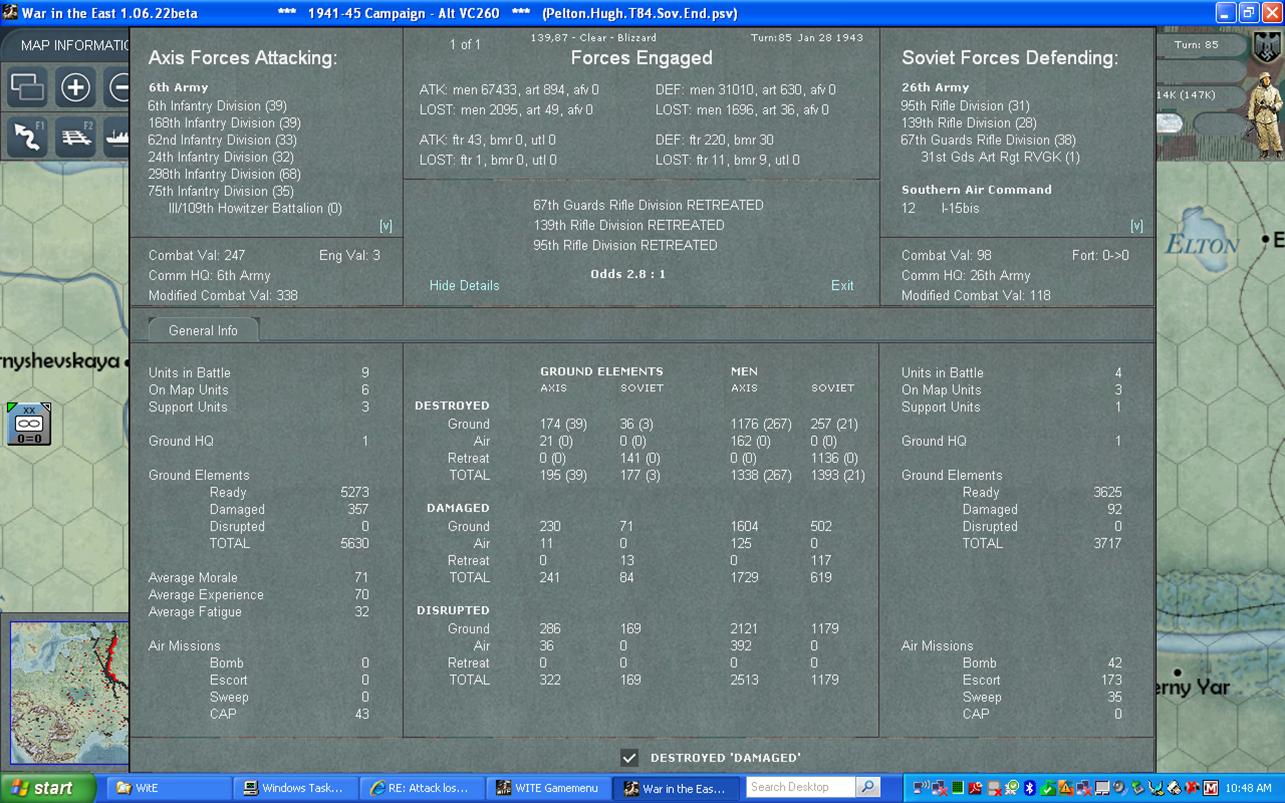Zoom in the map with plus icon
The image size is (1285, 803).
pyautogui.click(x=75, y=87)
